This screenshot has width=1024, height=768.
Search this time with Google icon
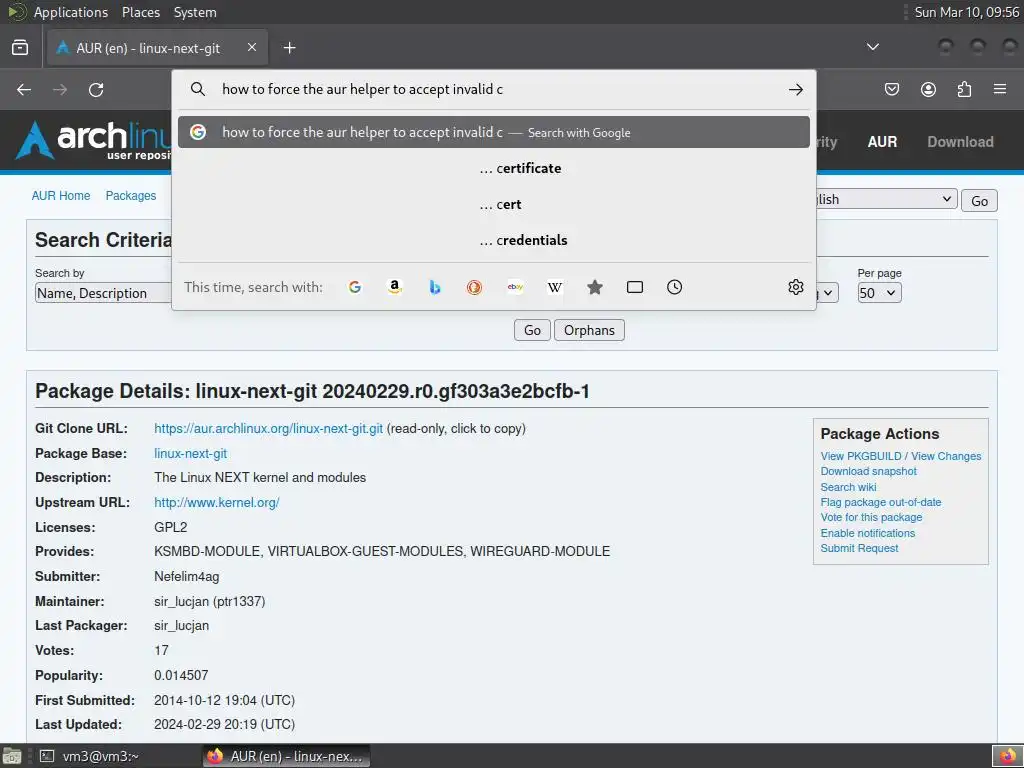[355, 287]
